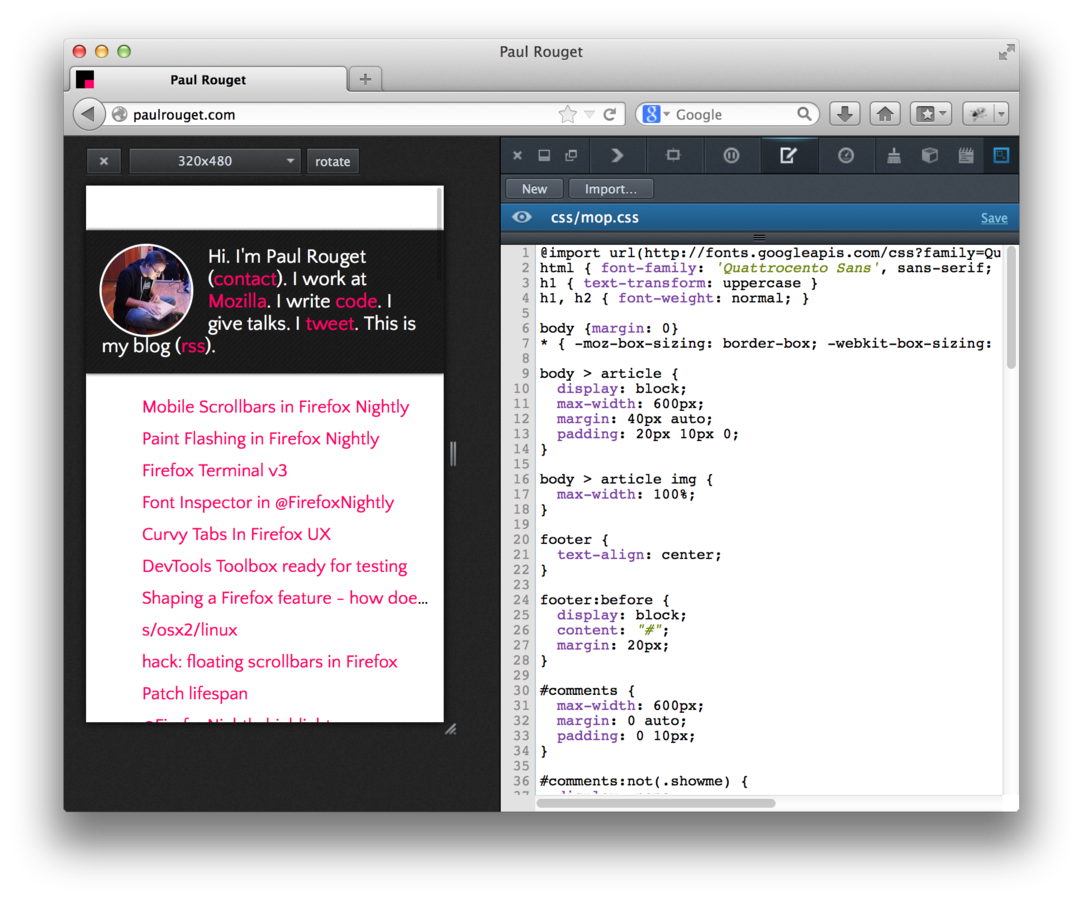Viewport: 1083px width, 900px height.
Task: Open the contact link in the intro
Action: pyautogui.click(x=245, y=279)
